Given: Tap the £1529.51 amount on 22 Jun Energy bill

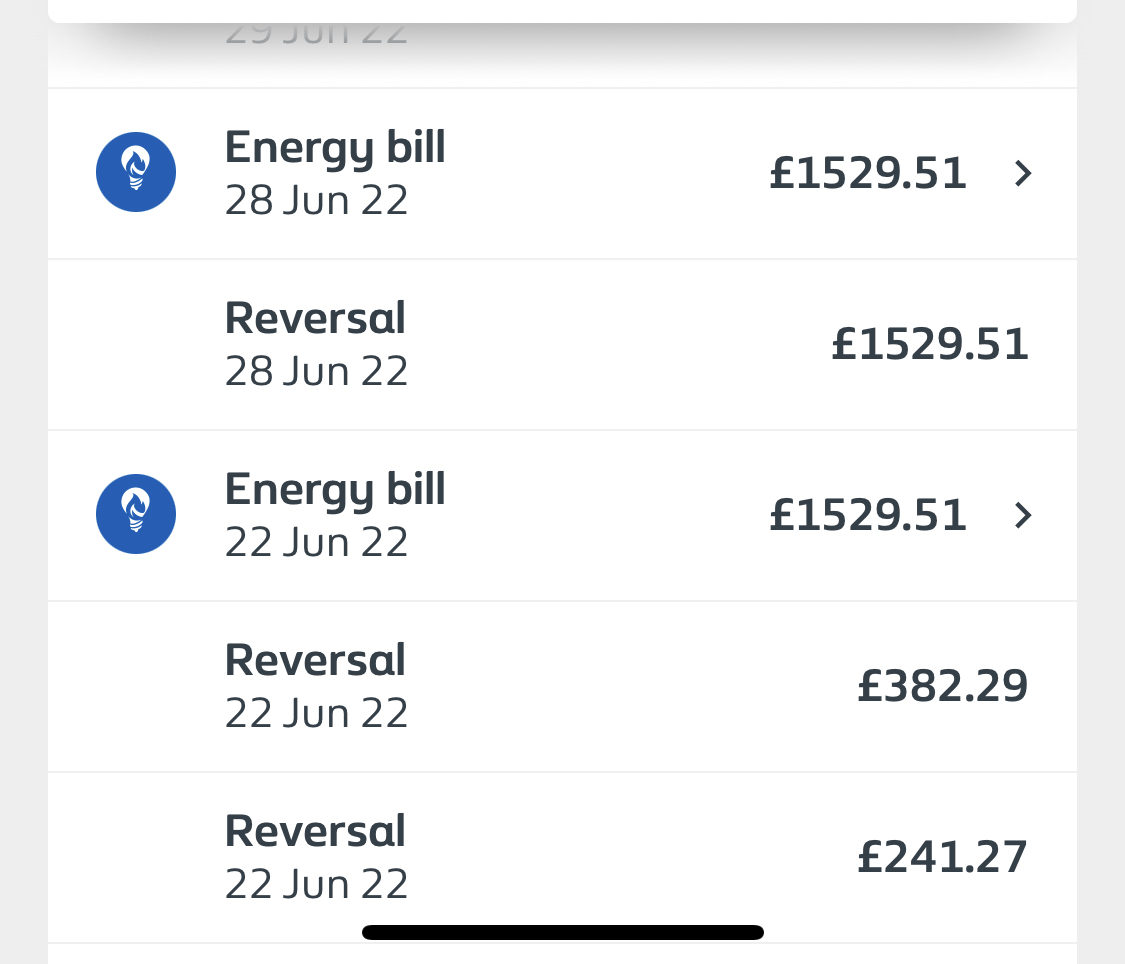Looking at the screenshot, I should coord(868,516).
